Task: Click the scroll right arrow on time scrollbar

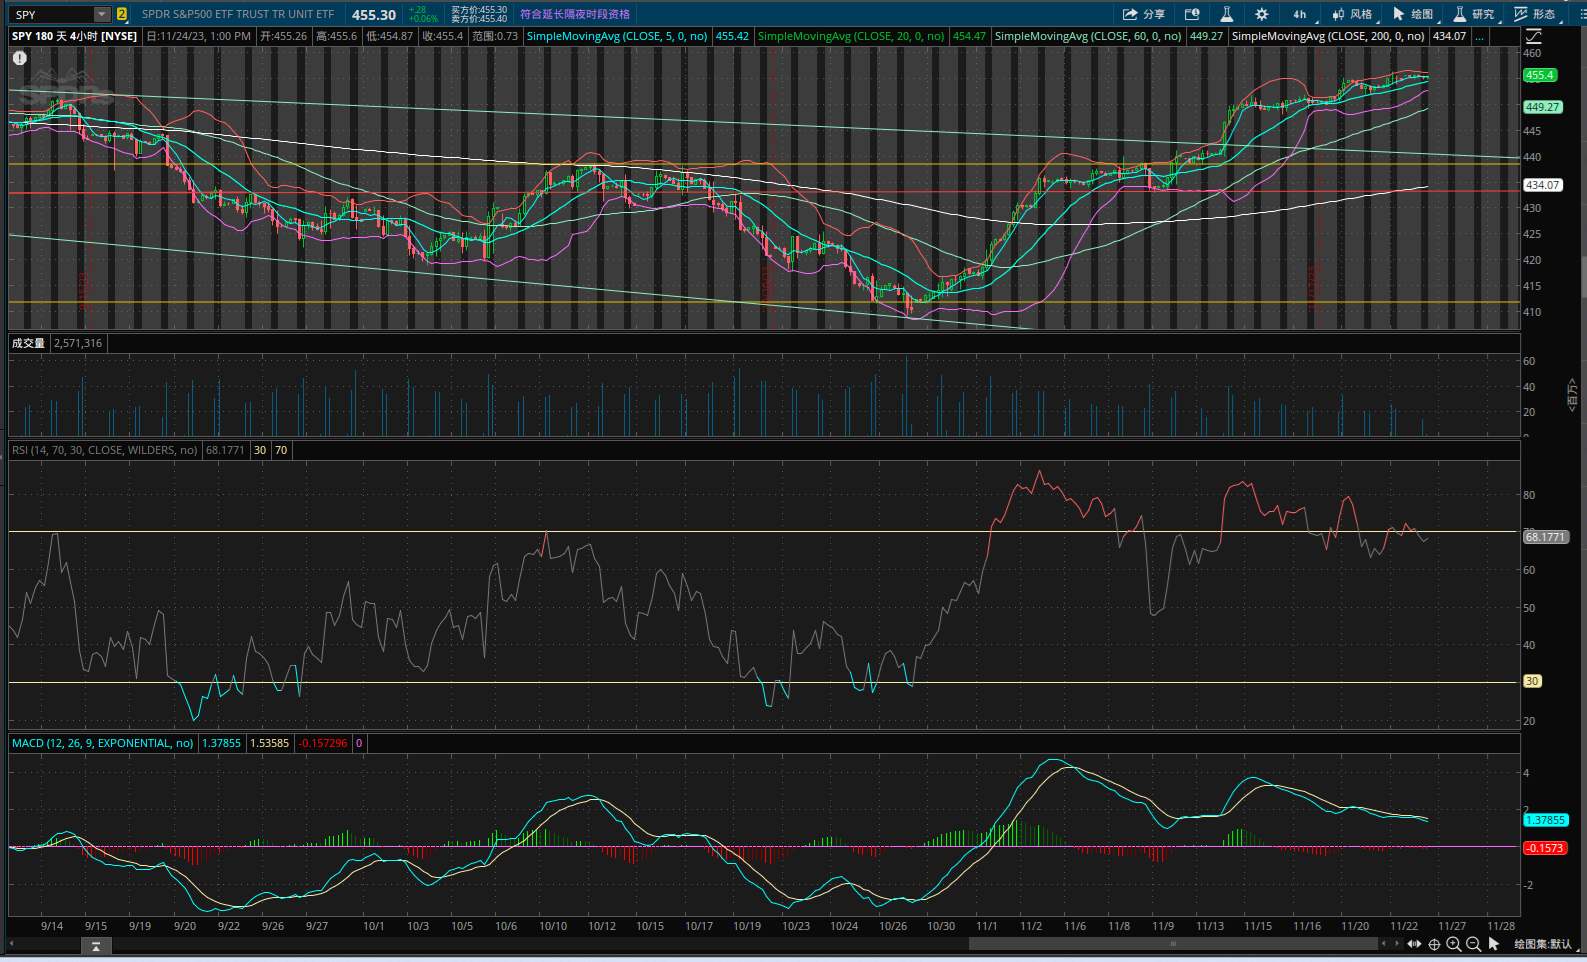Action: 1397,943
